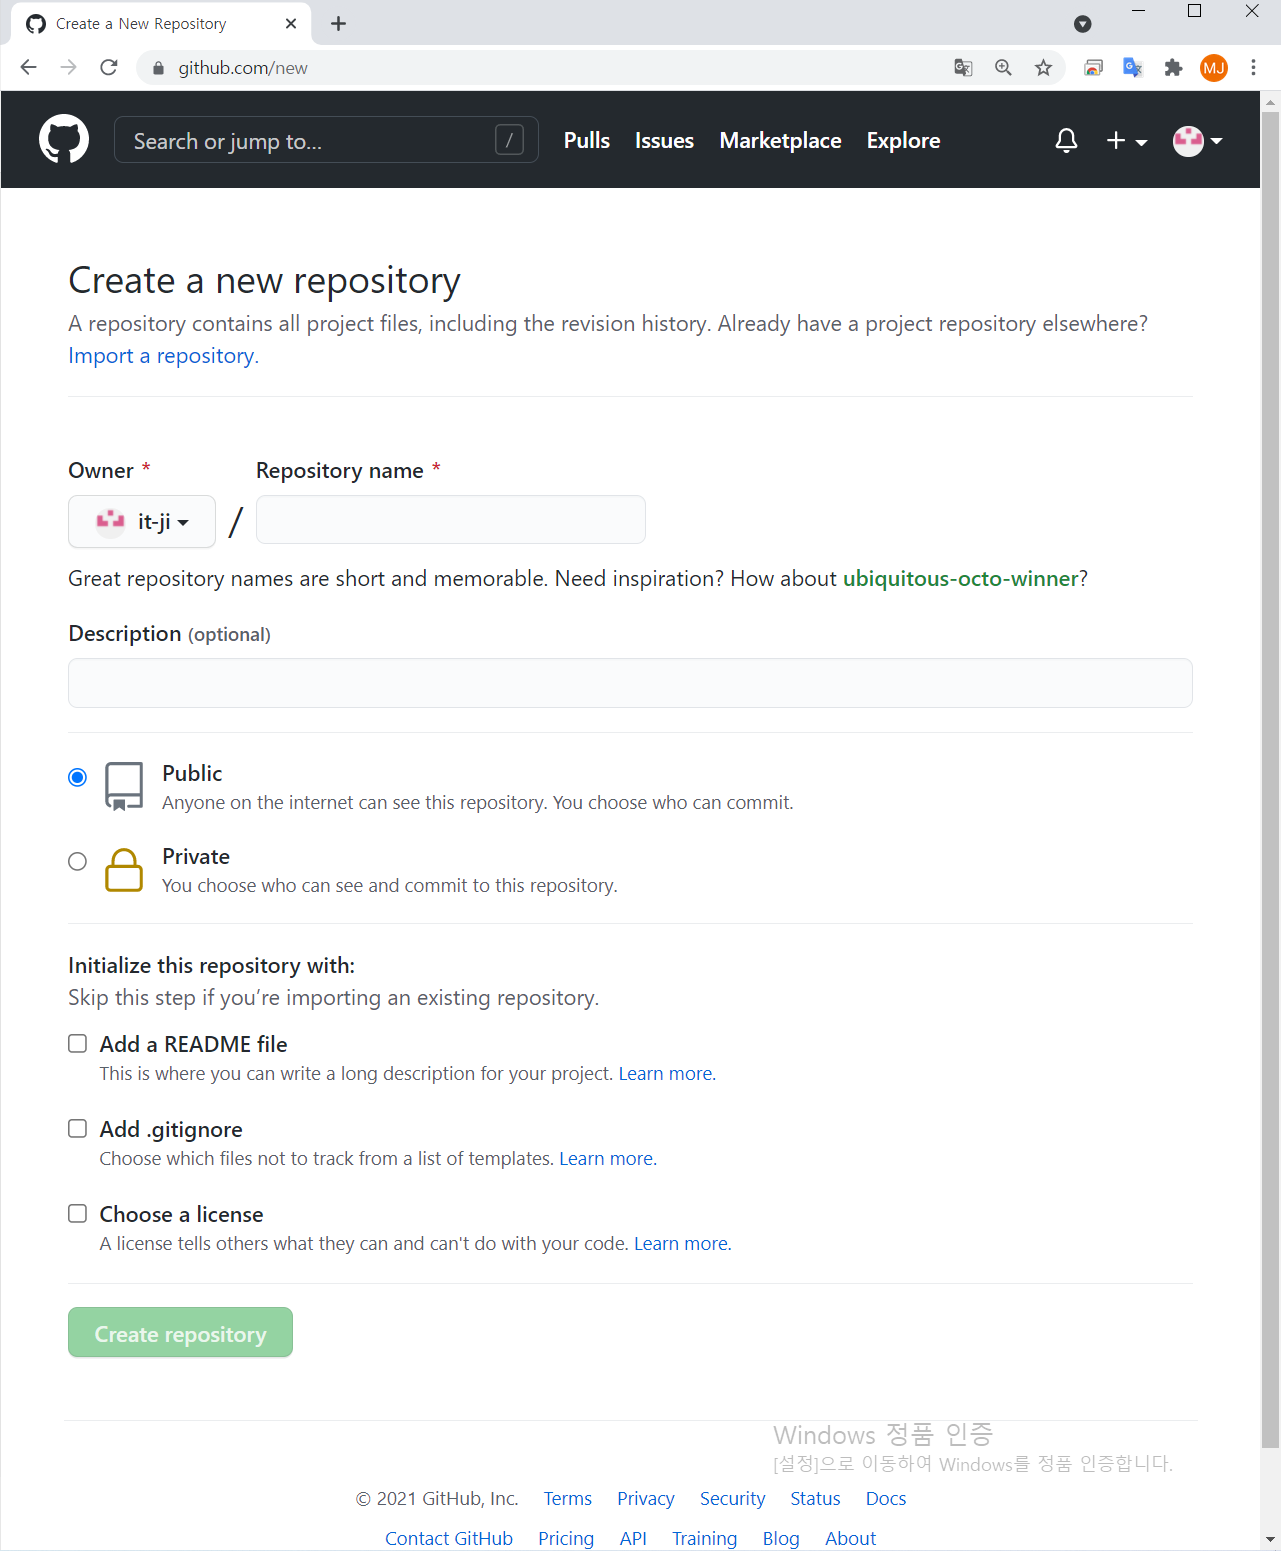Click the Search or jump to field
The image size is (1281, 1551).
click(326, 140)
